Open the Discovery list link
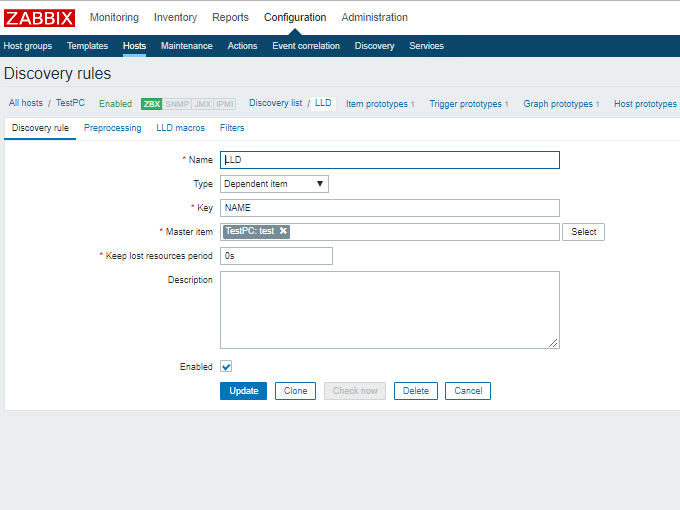 [x=275, y=103]
